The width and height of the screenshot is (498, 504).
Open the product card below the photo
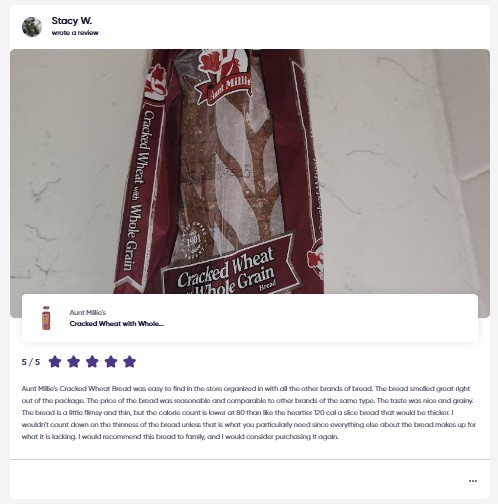click(x=250, y=318)
